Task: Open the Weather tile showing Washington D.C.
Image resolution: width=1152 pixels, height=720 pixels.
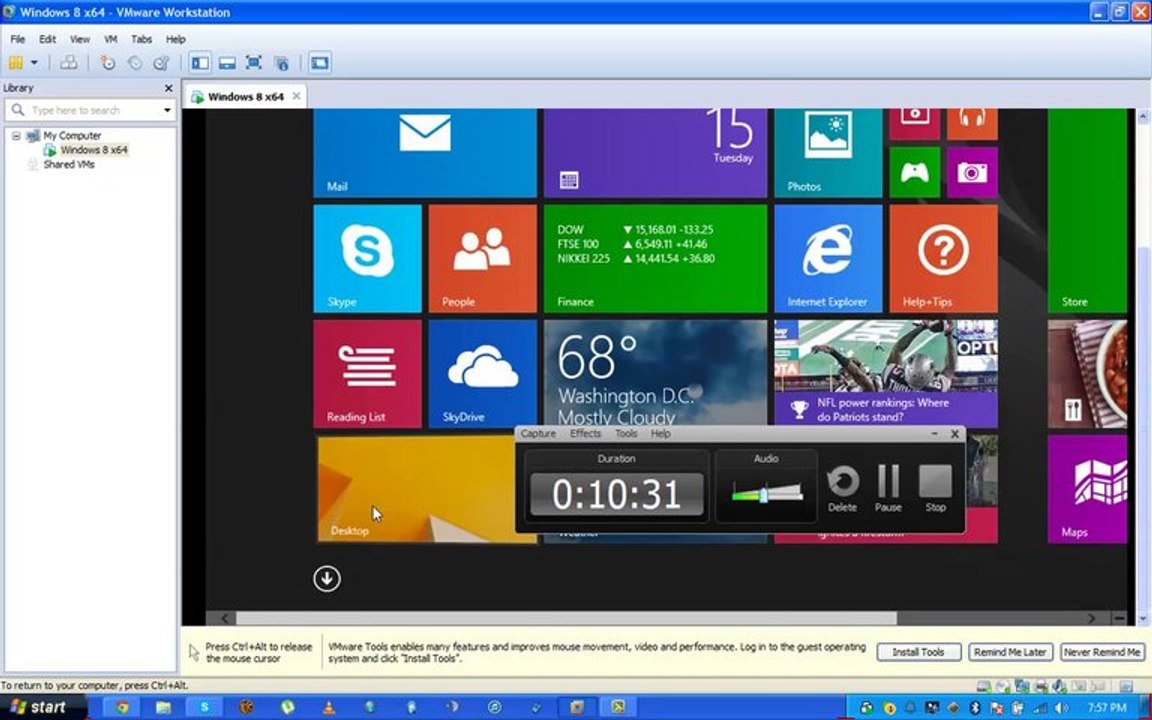Action: click(655, 373)
